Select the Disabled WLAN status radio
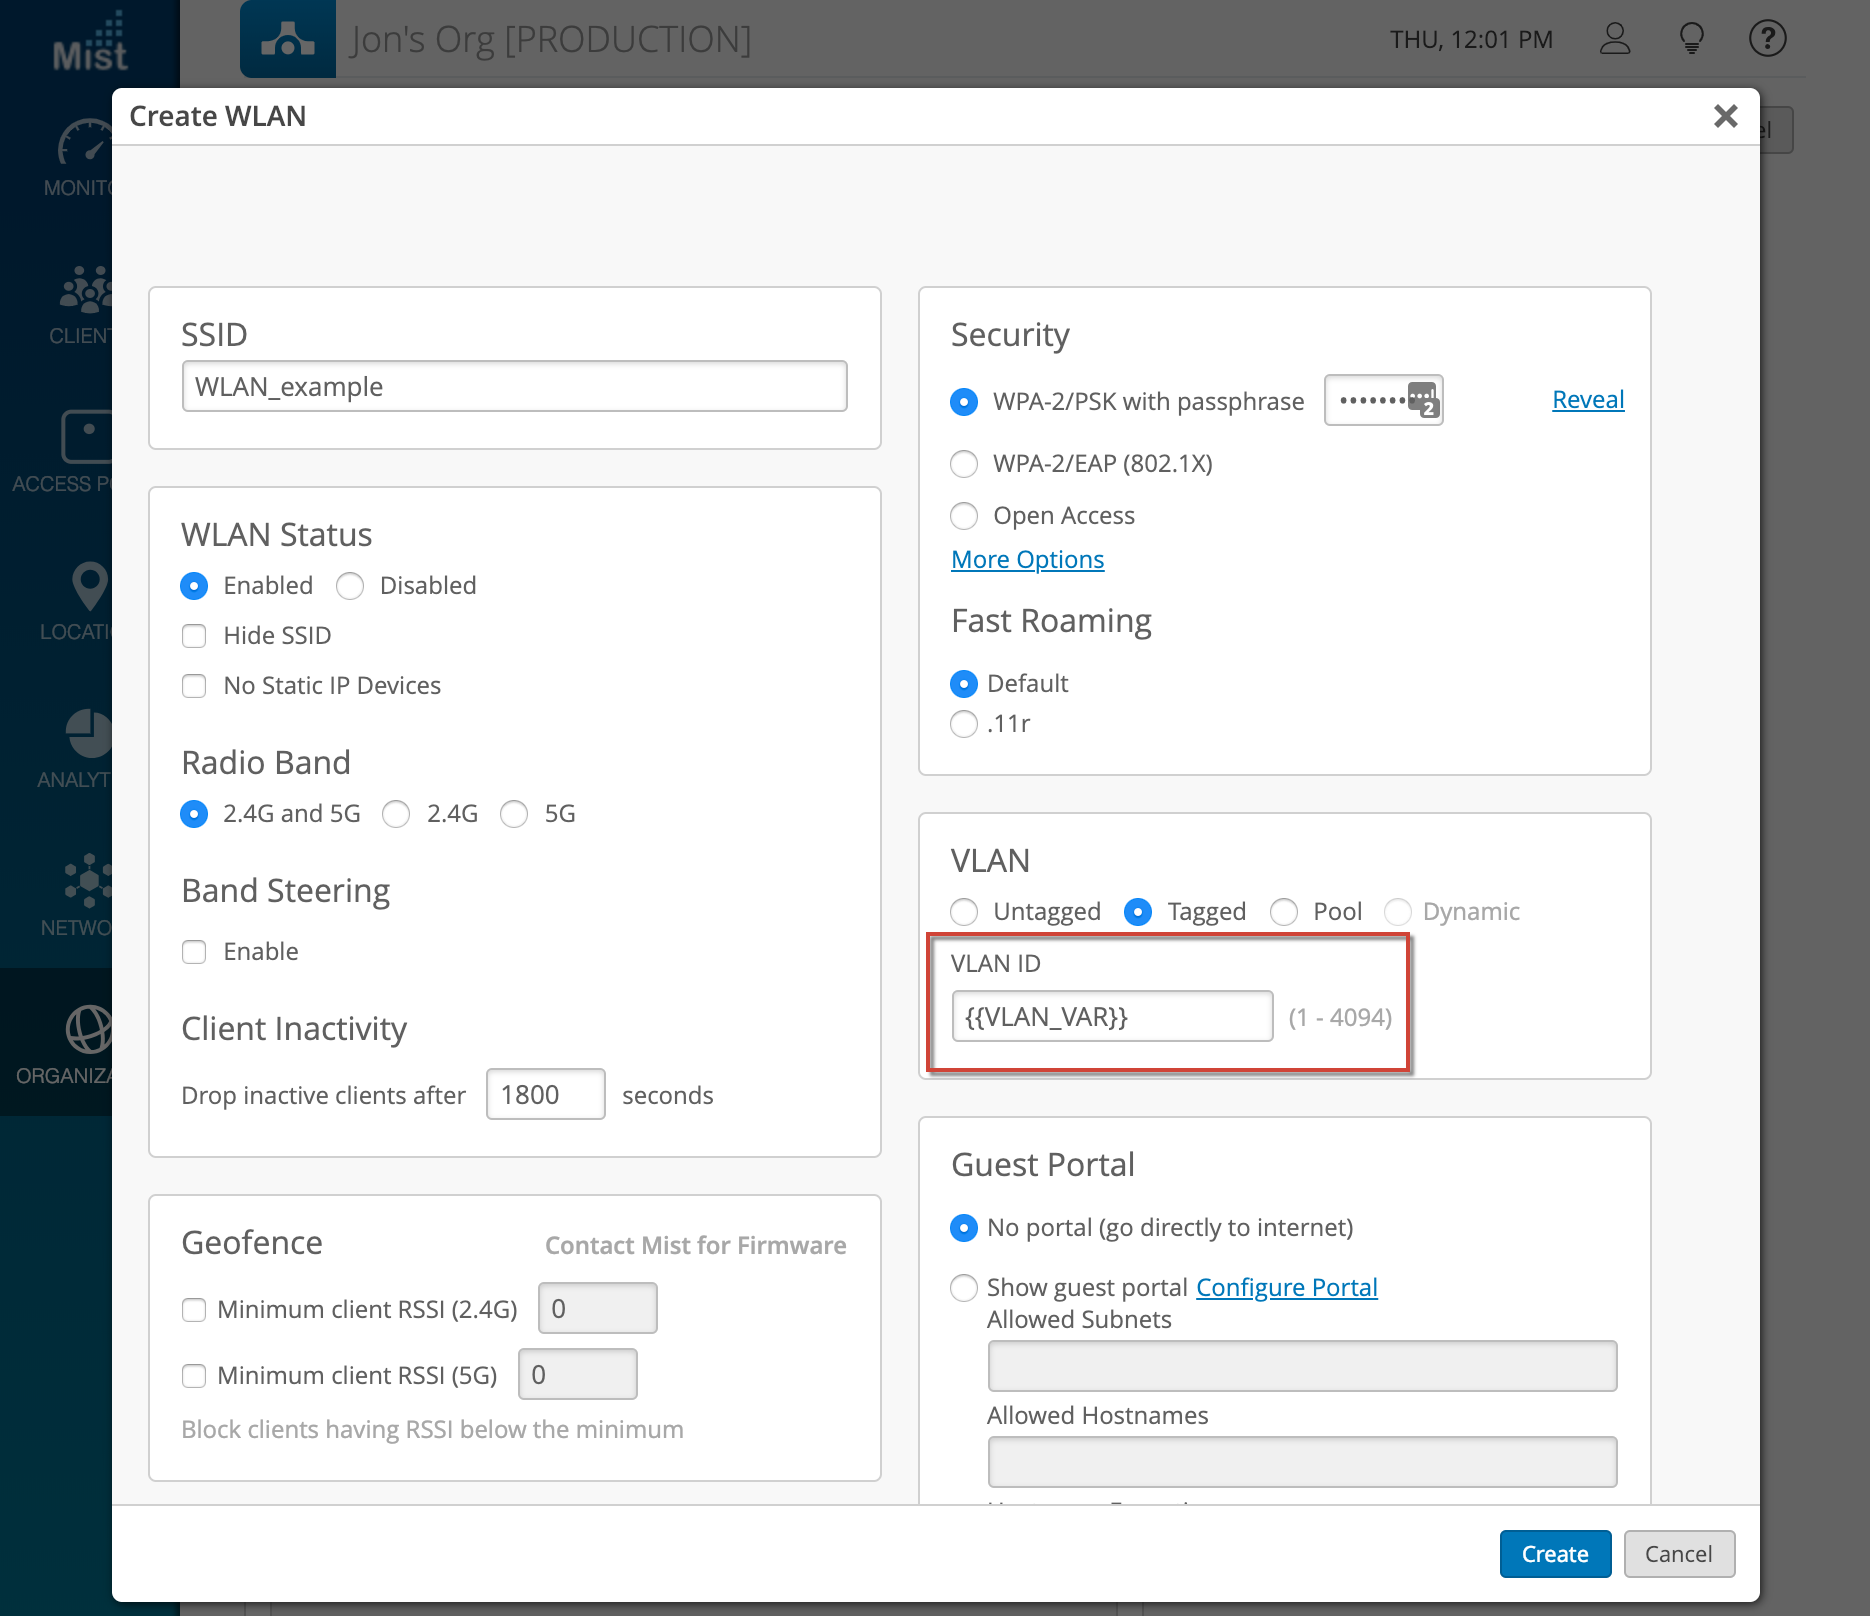The height and width of the screenshot is (1616, 1870). click(350, 586)
